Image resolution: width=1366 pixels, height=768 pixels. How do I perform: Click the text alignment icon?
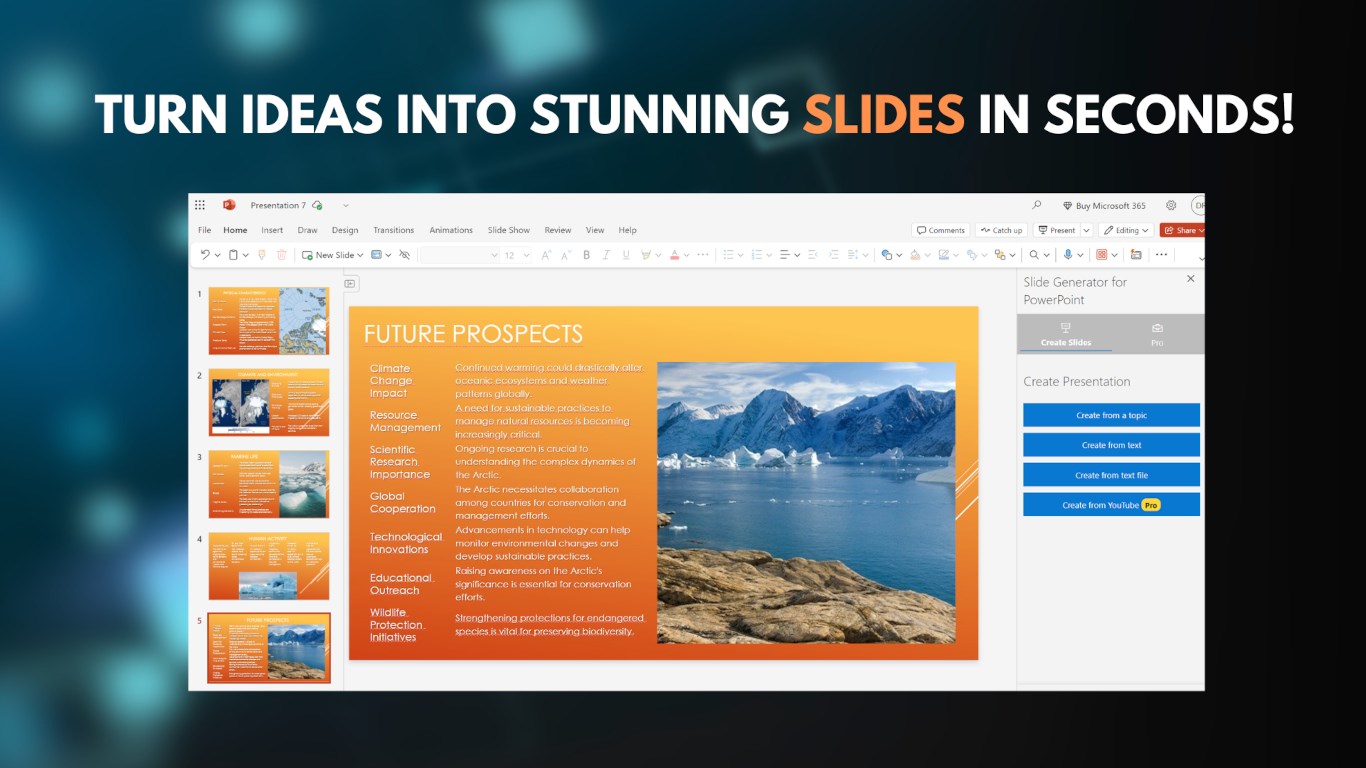pyautogui.click(x=784, y=255)
